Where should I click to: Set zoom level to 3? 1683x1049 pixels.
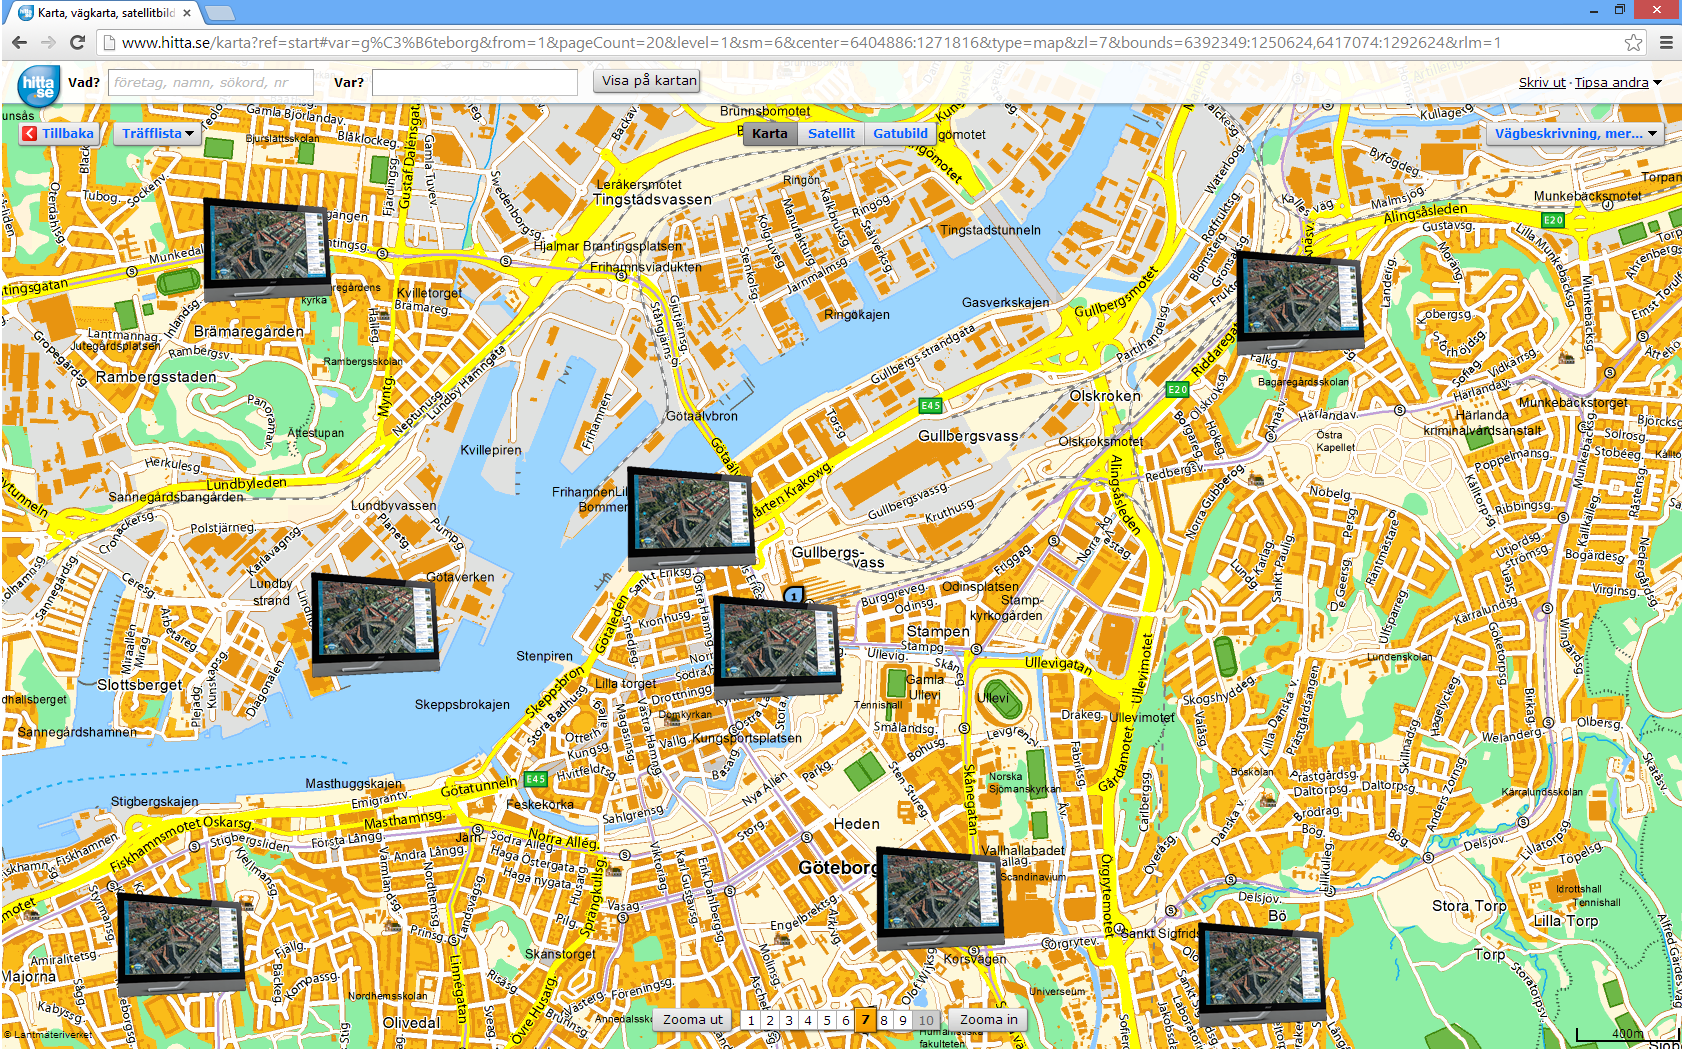point(789,1021)
